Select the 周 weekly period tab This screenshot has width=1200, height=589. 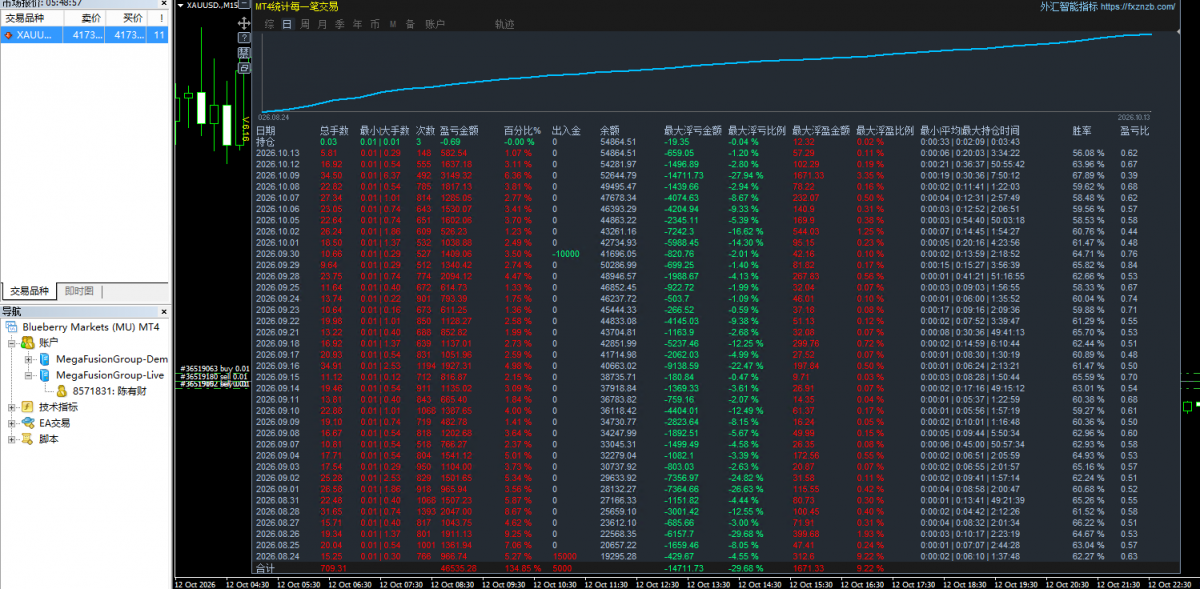pyautogui.click(x=305, y=23)
